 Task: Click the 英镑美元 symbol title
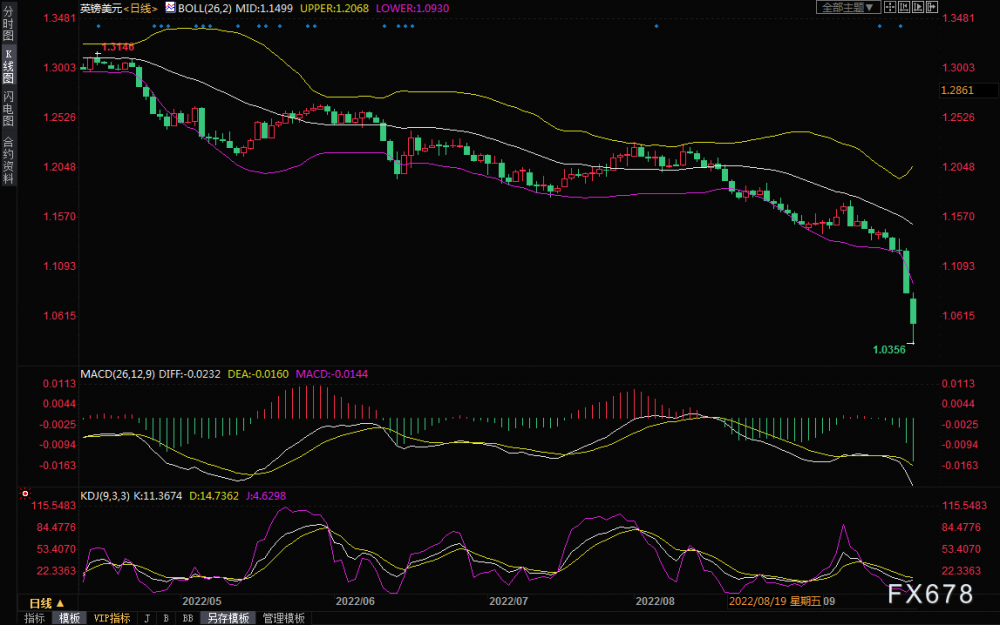click(x=101, y=8)
